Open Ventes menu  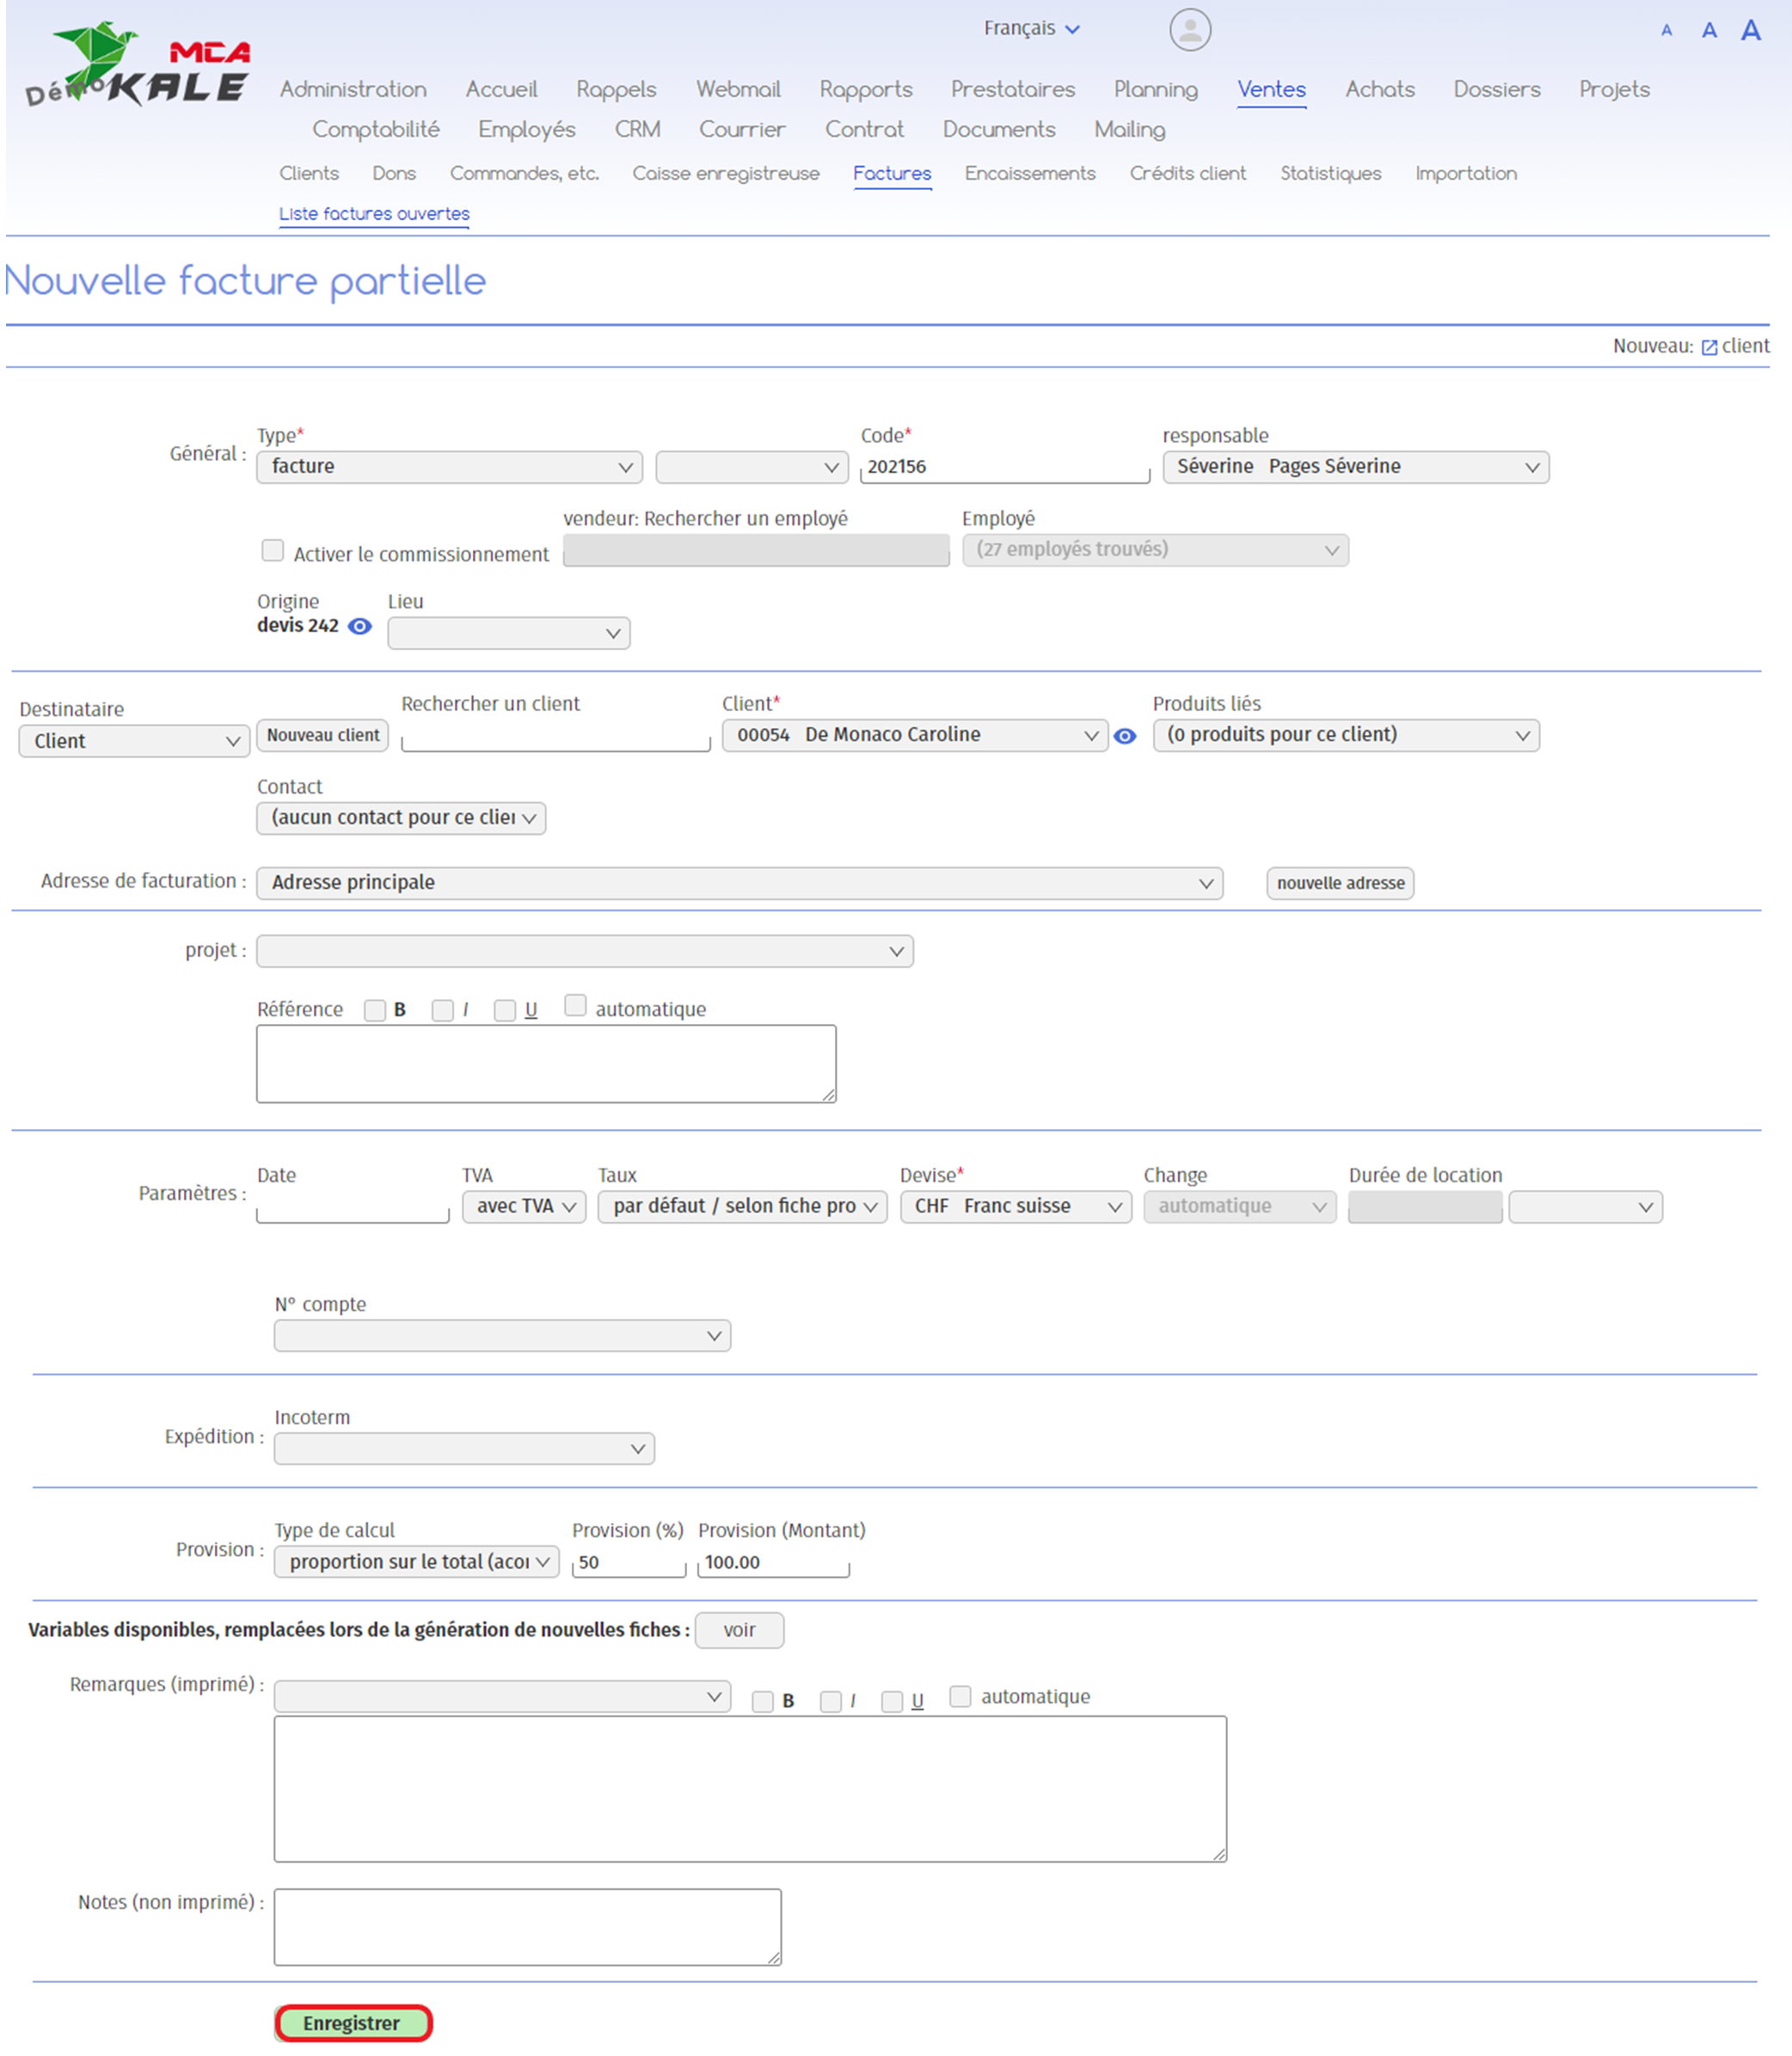coord(1271,89)
